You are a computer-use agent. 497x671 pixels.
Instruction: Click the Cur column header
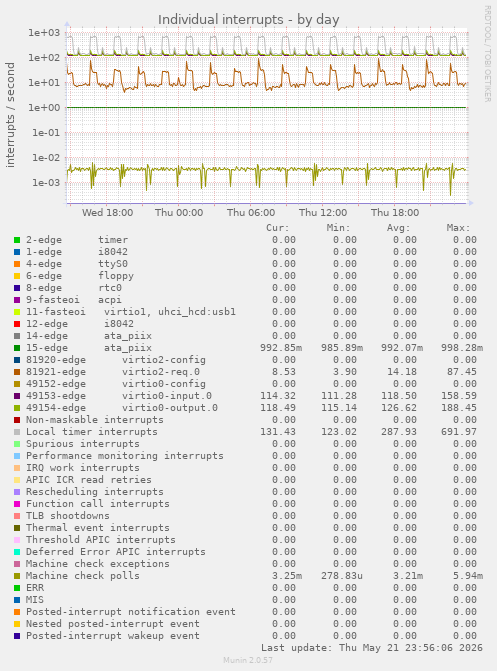click(x=277, y=228)
